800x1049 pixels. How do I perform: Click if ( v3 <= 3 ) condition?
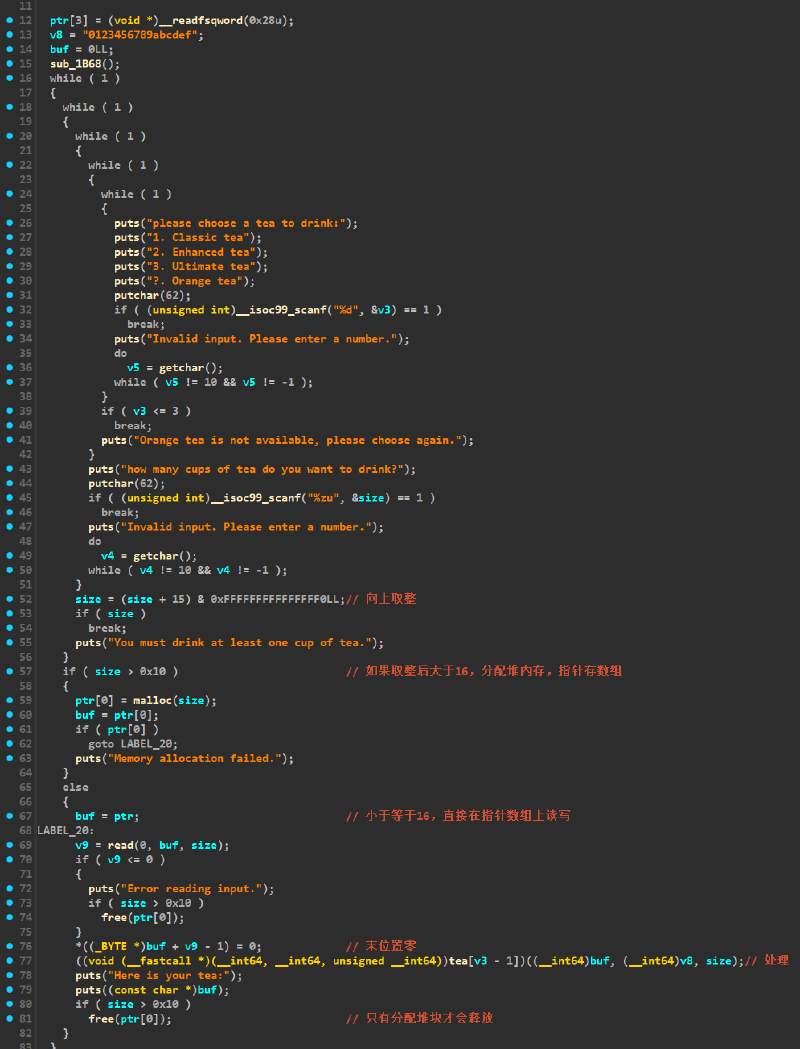point(146,411)
